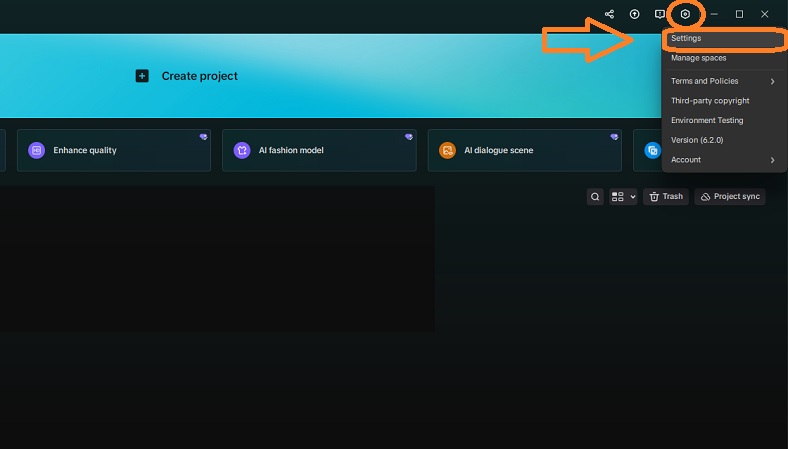The width and height of the screenshot is (788, 449).
Task: Expand the Account submenu
Action: (x=722, y=160)
